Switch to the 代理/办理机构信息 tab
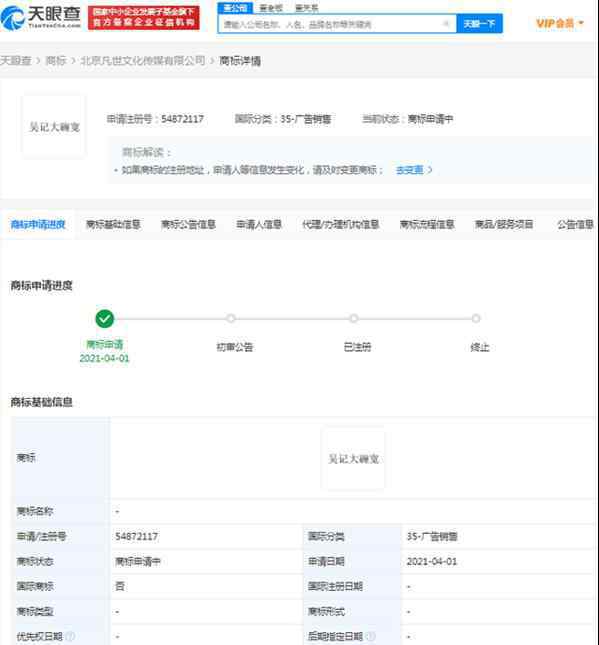Viewport: 599px width, 645px height. 341,224
